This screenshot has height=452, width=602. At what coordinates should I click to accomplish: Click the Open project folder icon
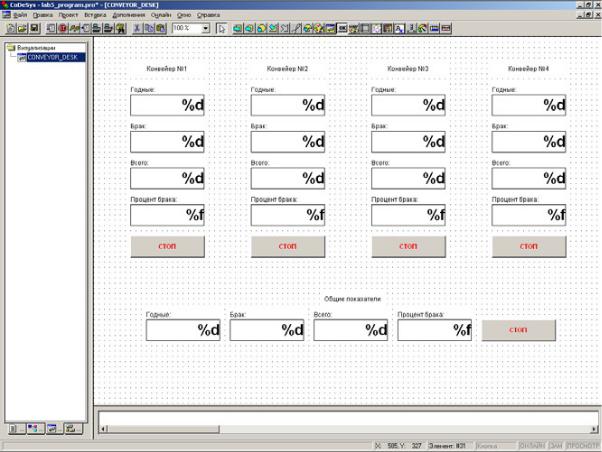tap(22, 28)
